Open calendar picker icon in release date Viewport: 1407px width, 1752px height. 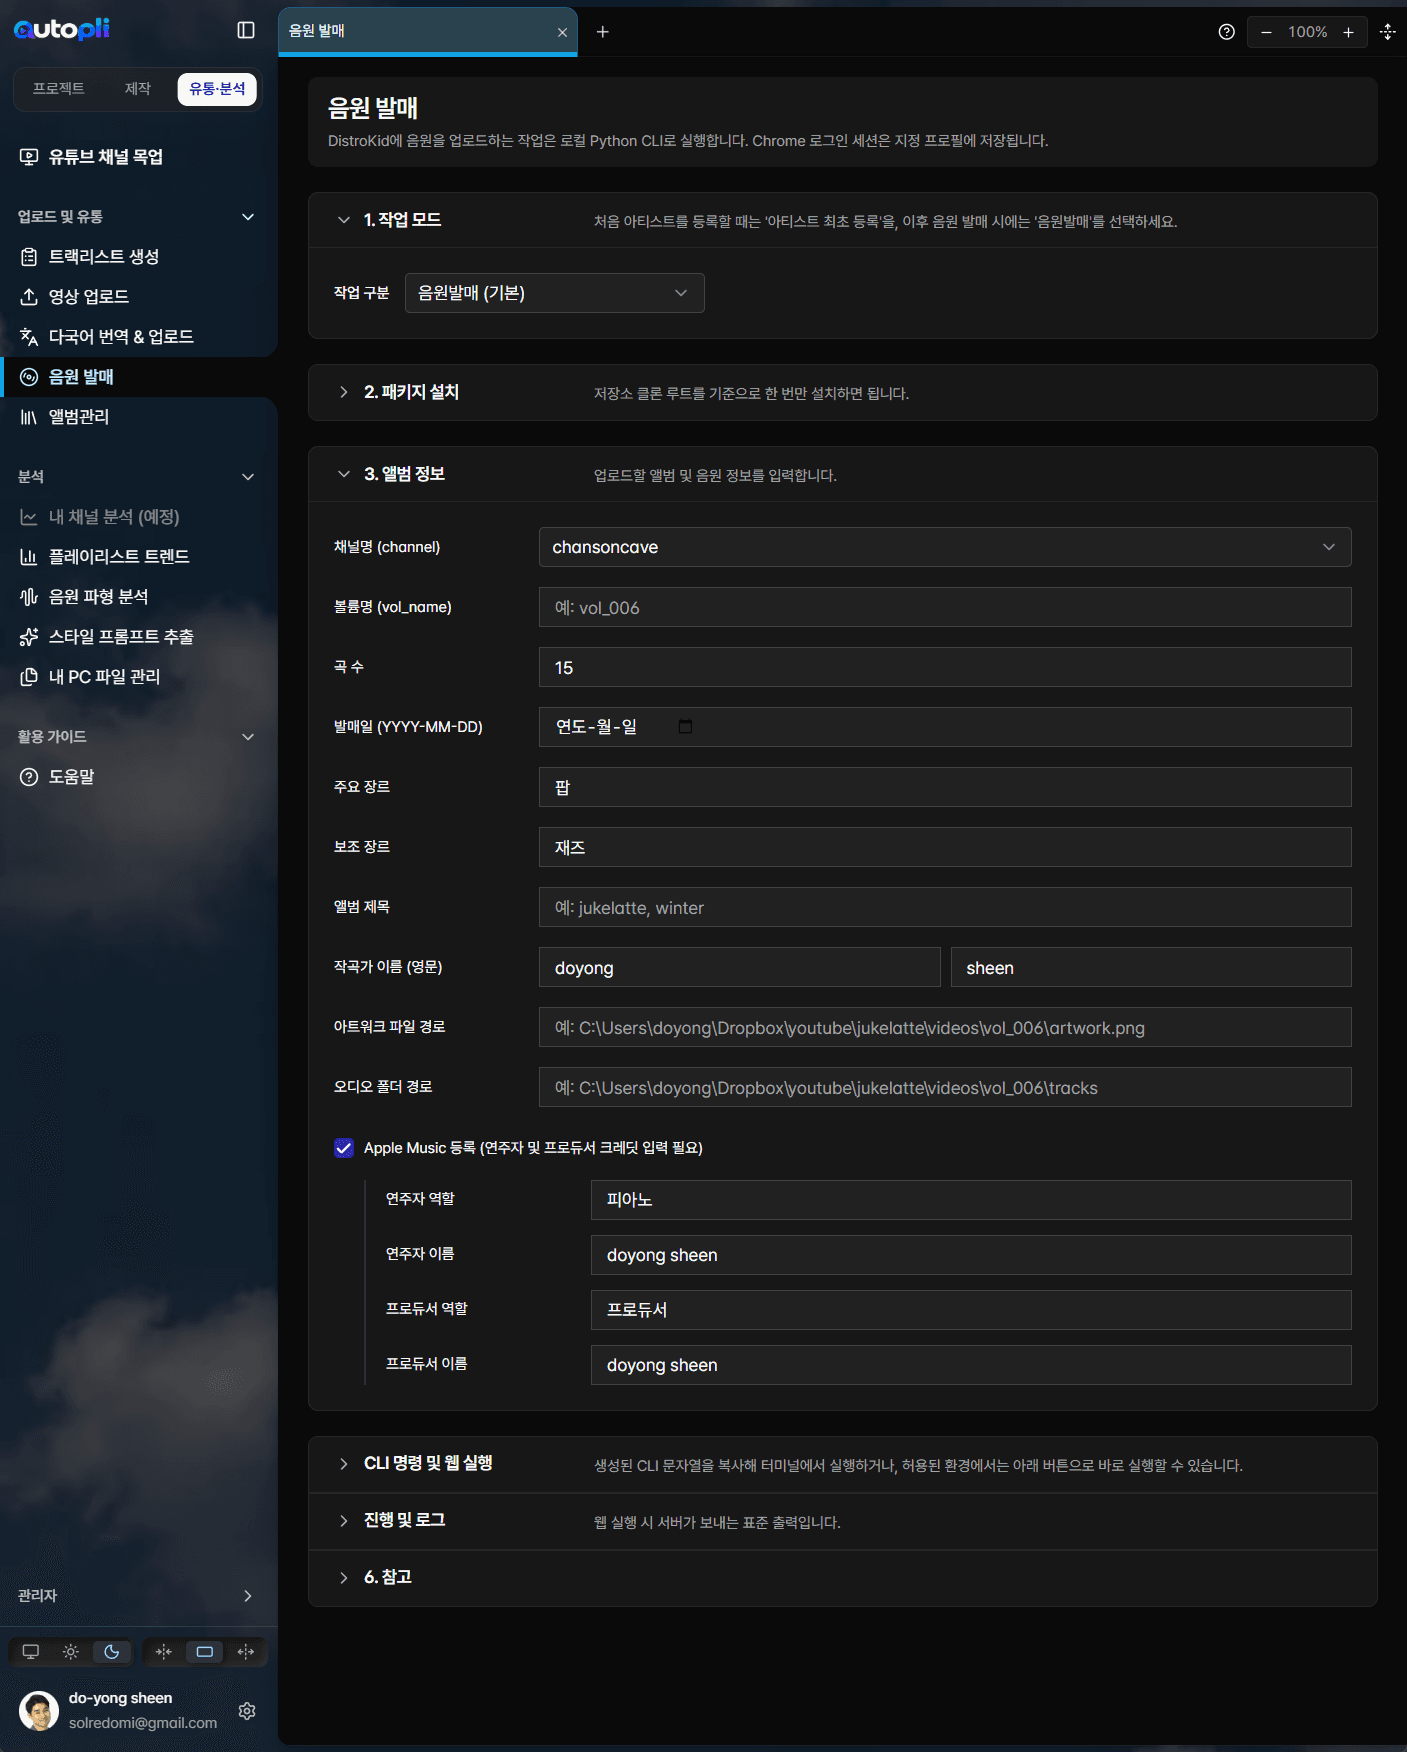(685, 726)
